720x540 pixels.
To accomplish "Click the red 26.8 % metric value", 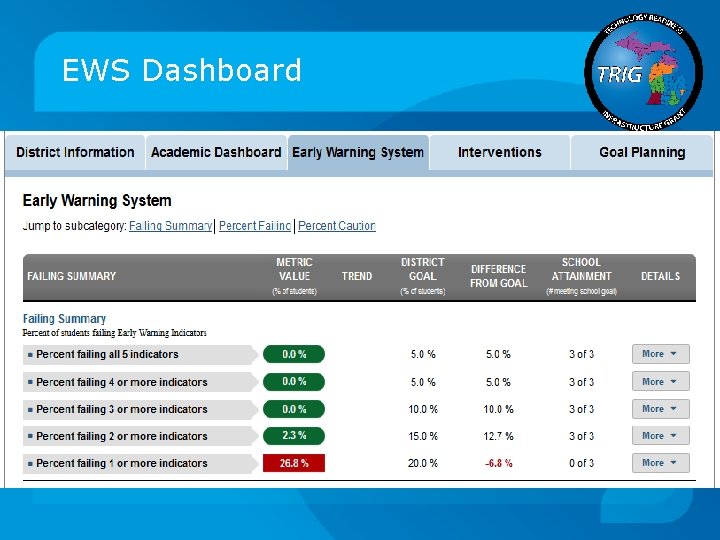I will [x=294, y=463].
